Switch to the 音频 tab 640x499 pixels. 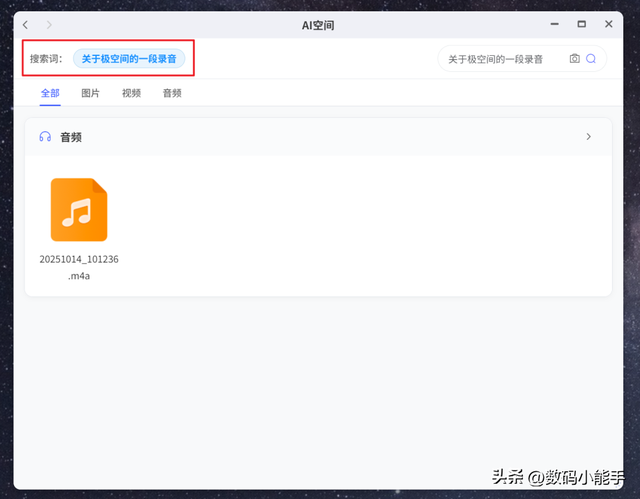click(172, 93)
